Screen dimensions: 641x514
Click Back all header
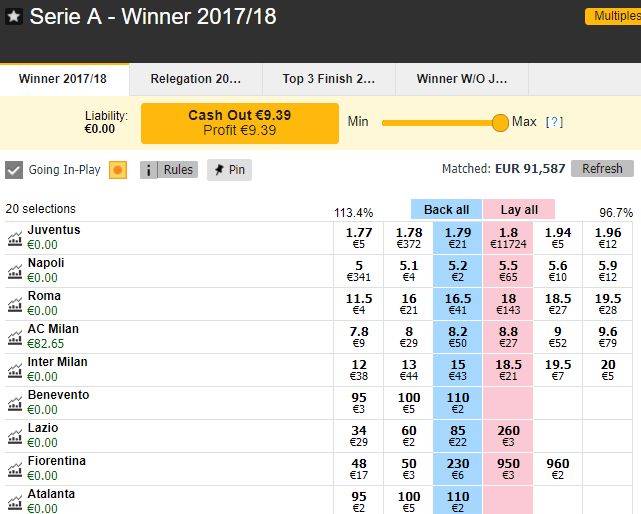[446, 210]
